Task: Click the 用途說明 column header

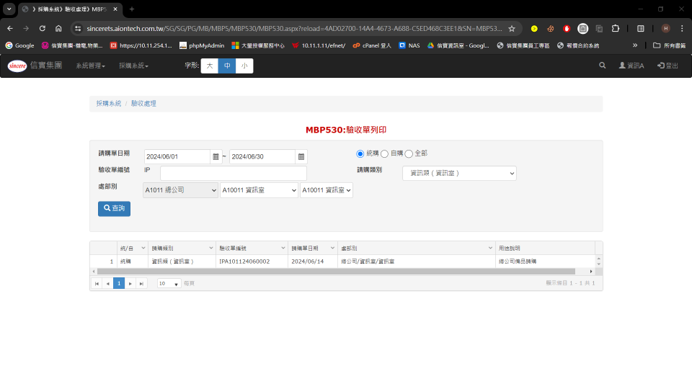Action: point(545,248)
